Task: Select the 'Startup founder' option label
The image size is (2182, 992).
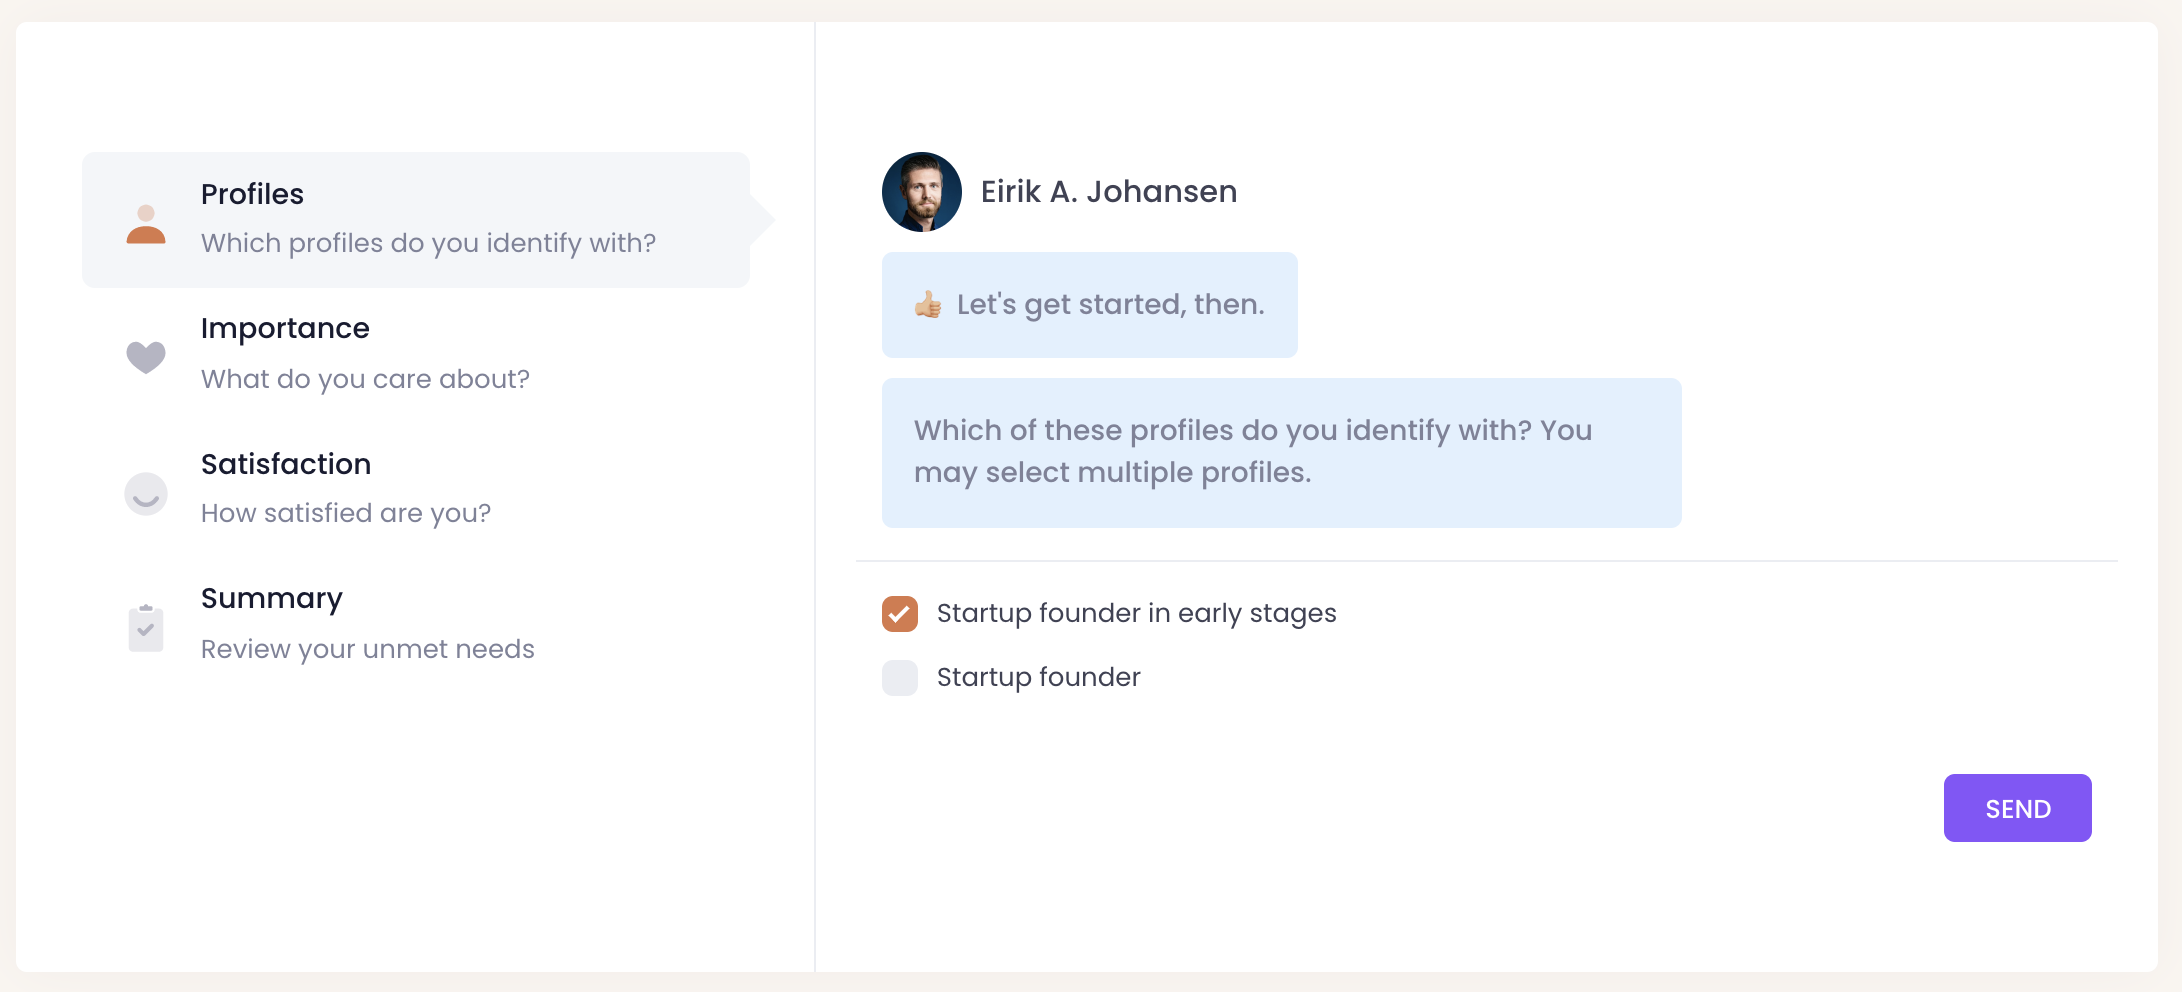Action: coord(1038,677)
